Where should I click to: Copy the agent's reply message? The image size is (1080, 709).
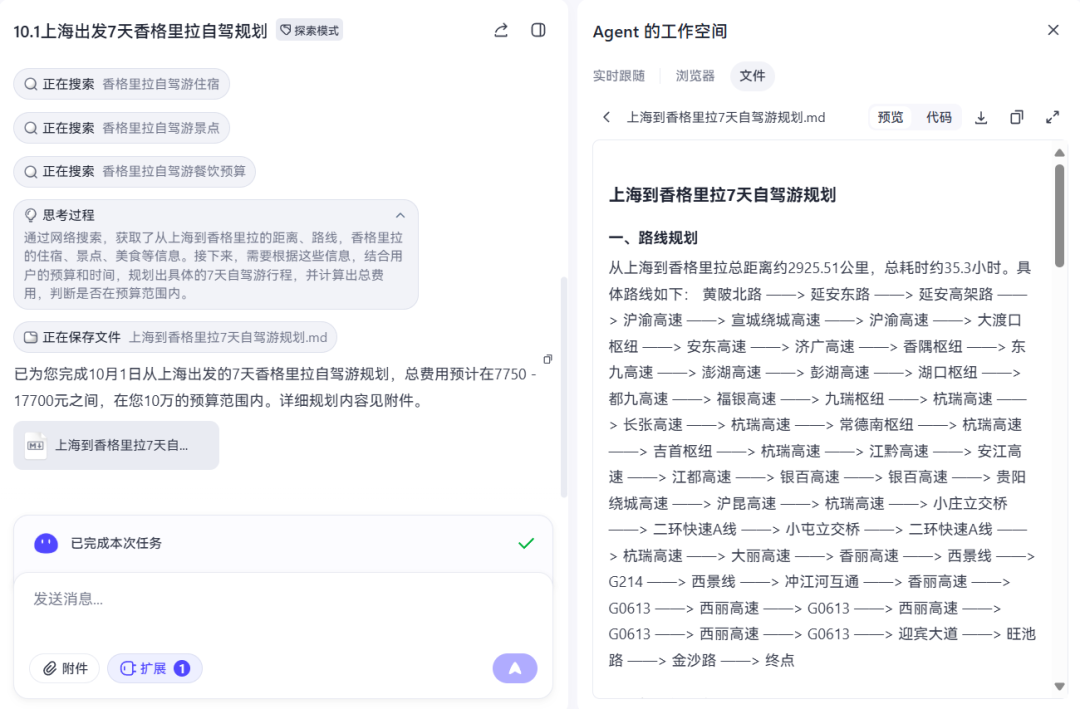[x=547, y=358]
